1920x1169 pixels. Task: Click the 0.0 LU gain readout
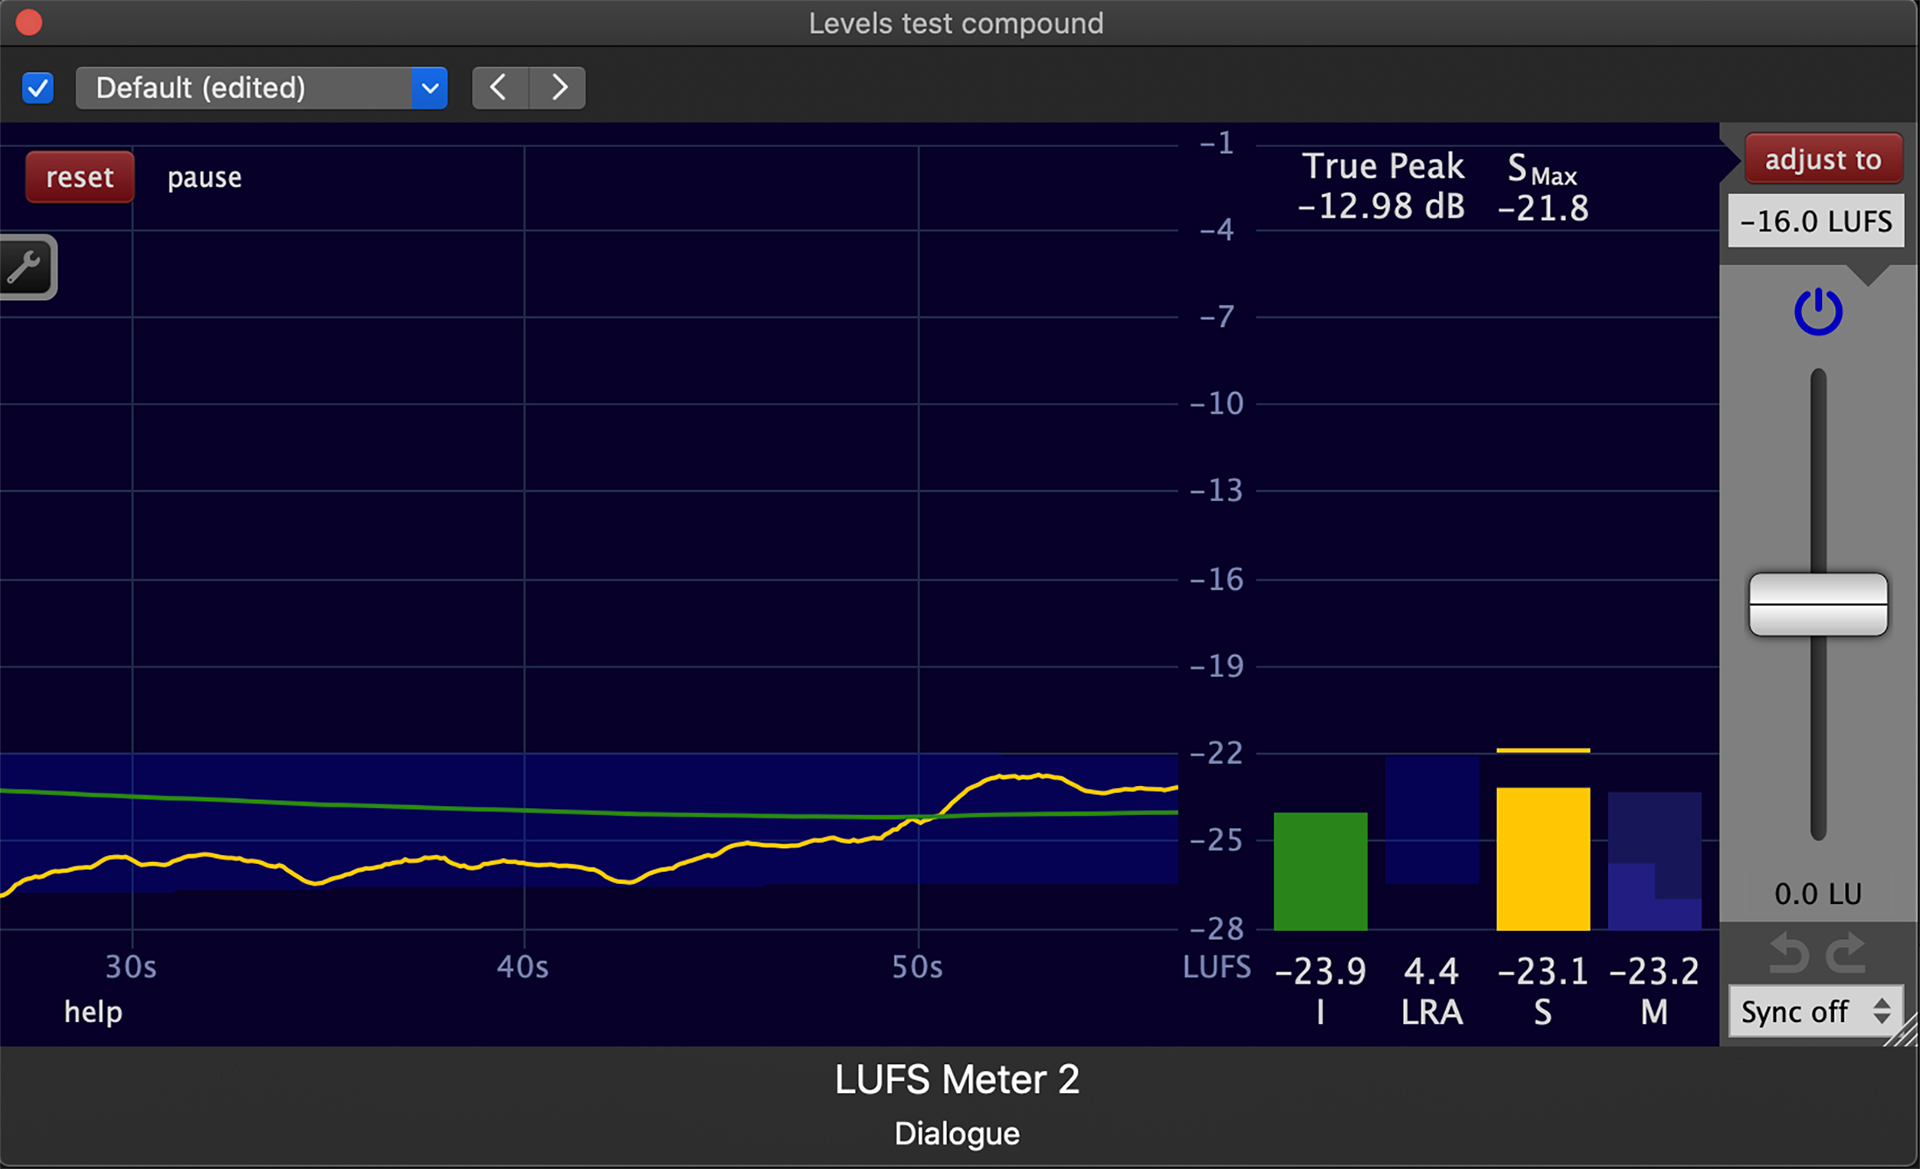coord(1818,894)
